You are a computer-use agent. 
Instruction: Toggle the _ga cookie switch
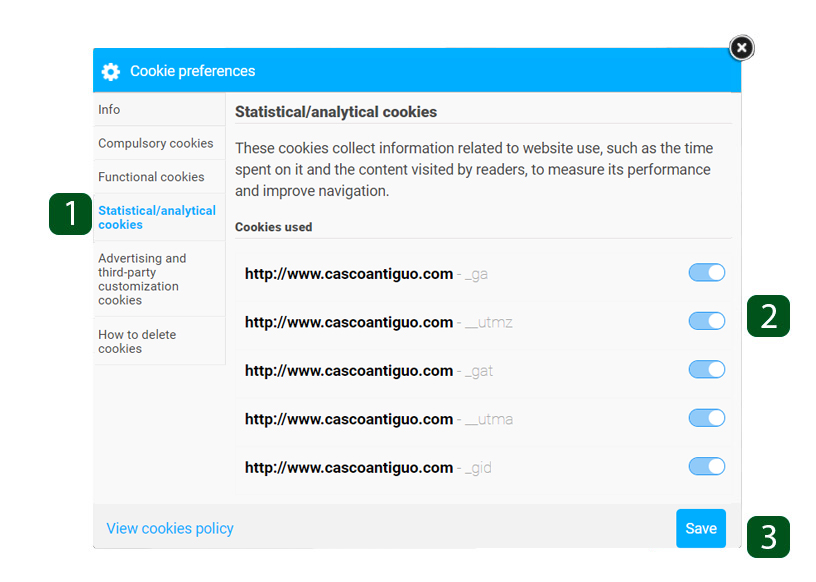tap(707, 272)
